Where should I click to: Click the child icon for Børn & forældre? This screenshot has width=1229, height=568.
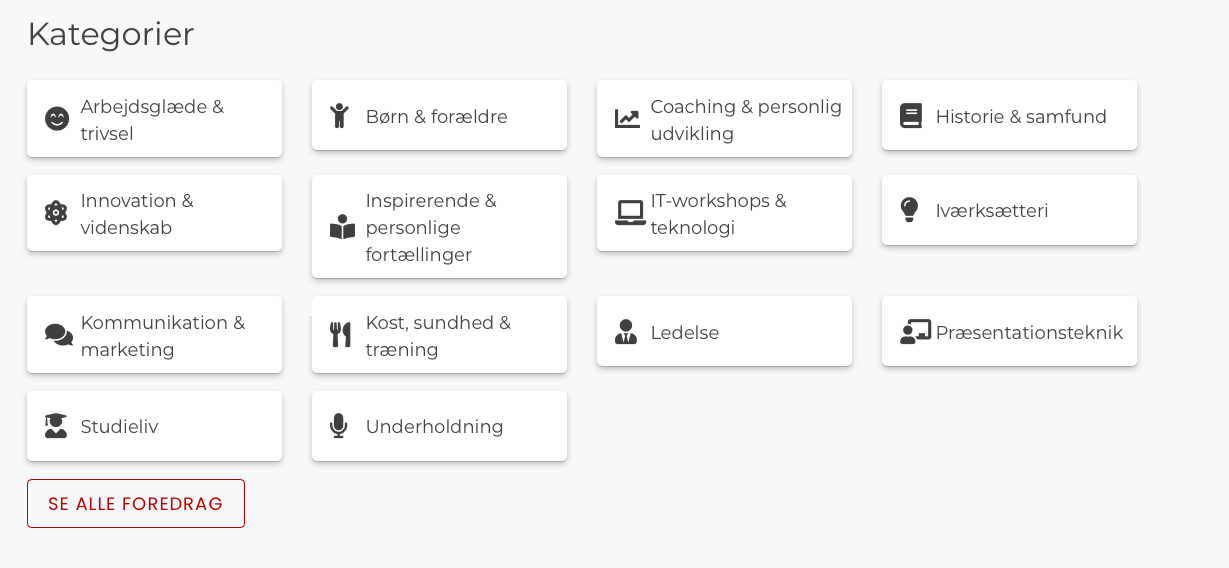coord(340,116)
